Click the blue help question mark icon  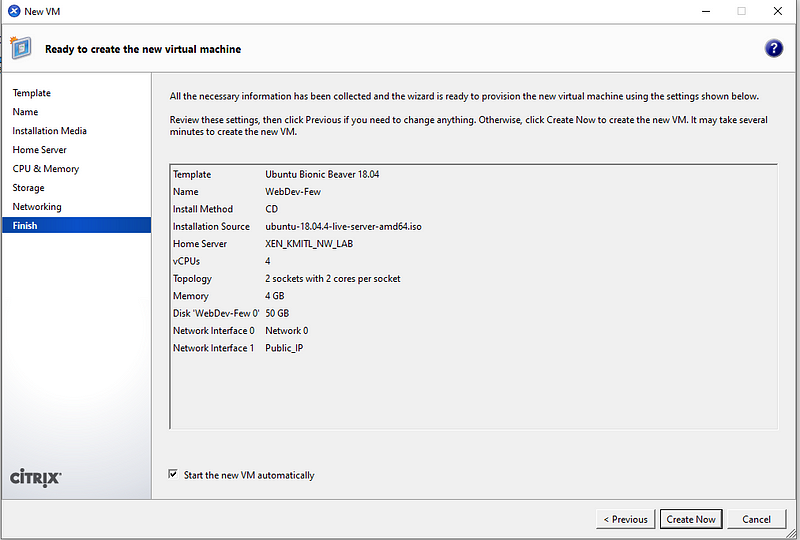point(773,49)
